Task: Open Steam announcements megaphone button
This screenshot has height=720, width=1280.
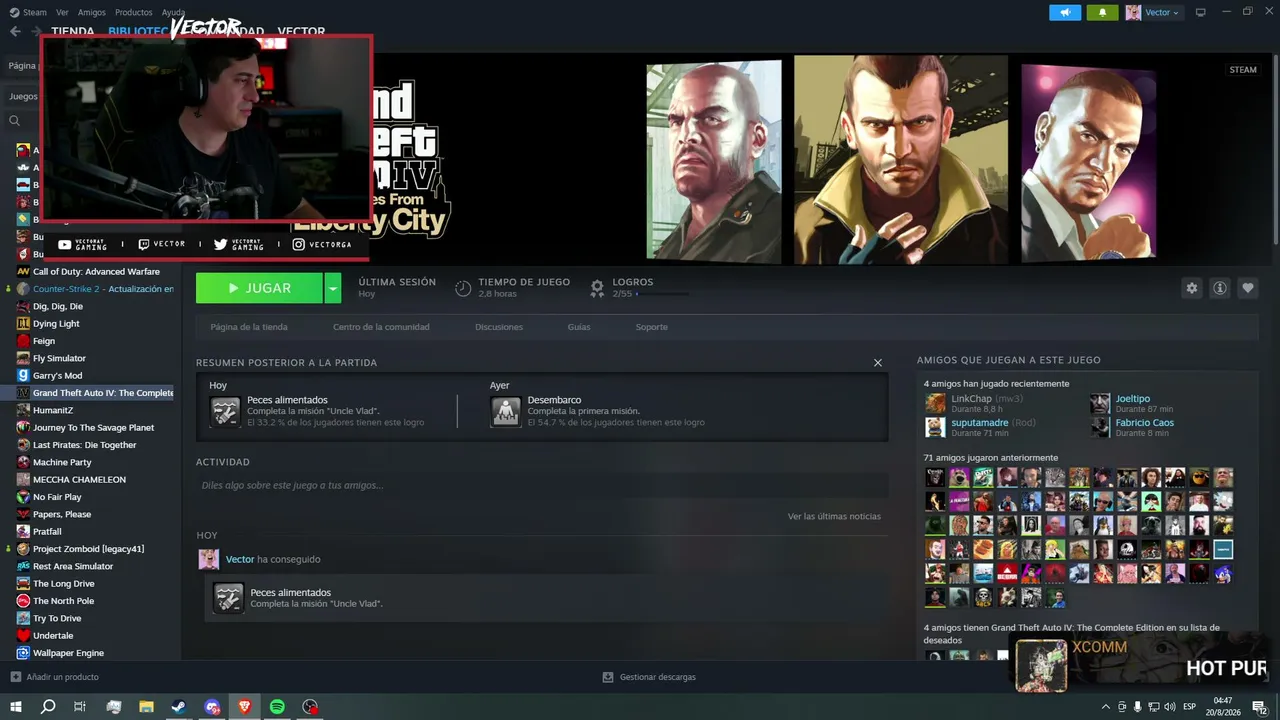Action: pyautogui.click(x=1065, y=12)
